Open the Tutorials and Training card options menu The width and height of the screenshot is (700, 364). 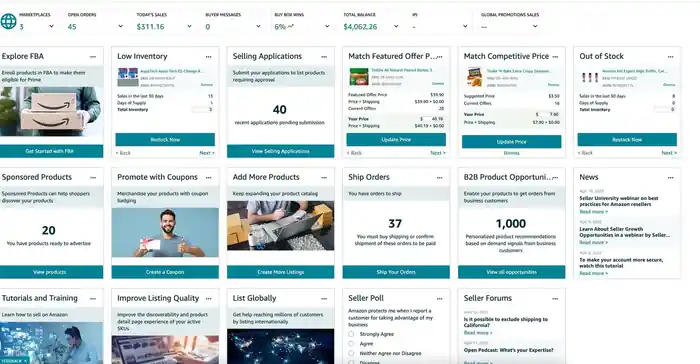(93, 299)
